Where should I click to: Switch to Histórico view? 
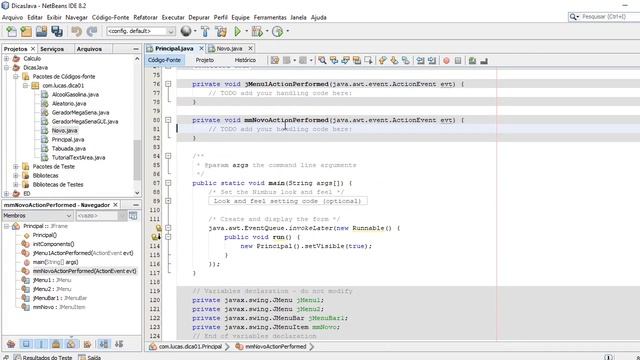[x=245, y=60]
